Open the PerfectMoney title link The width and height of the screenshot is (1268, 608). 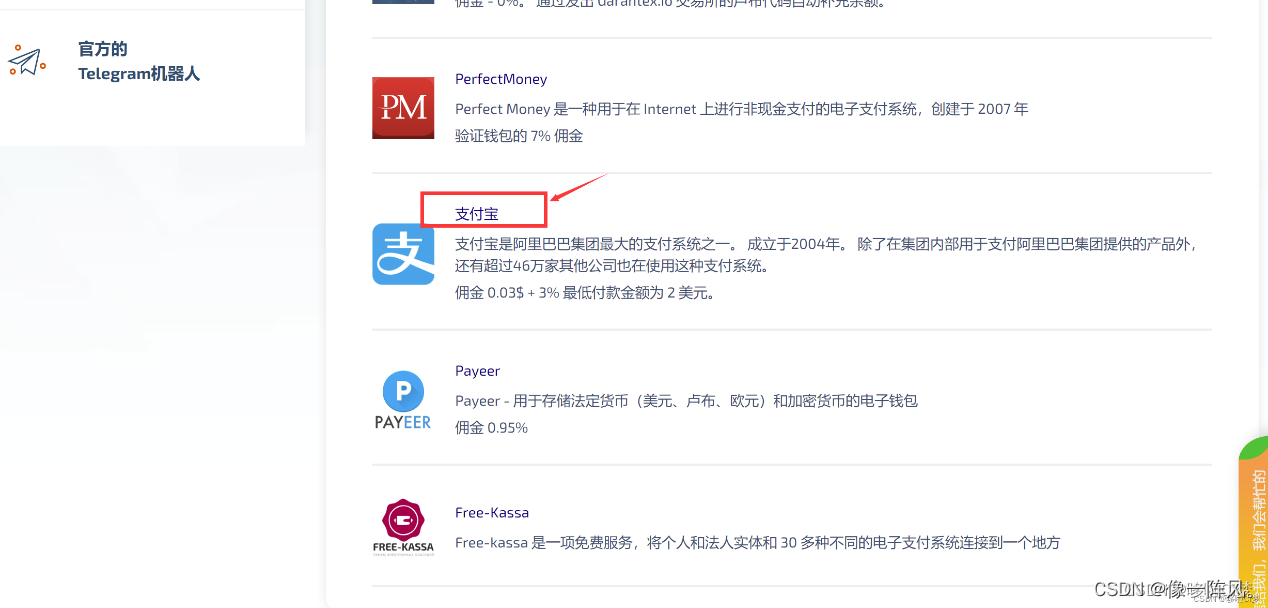[x=501, y=79]
